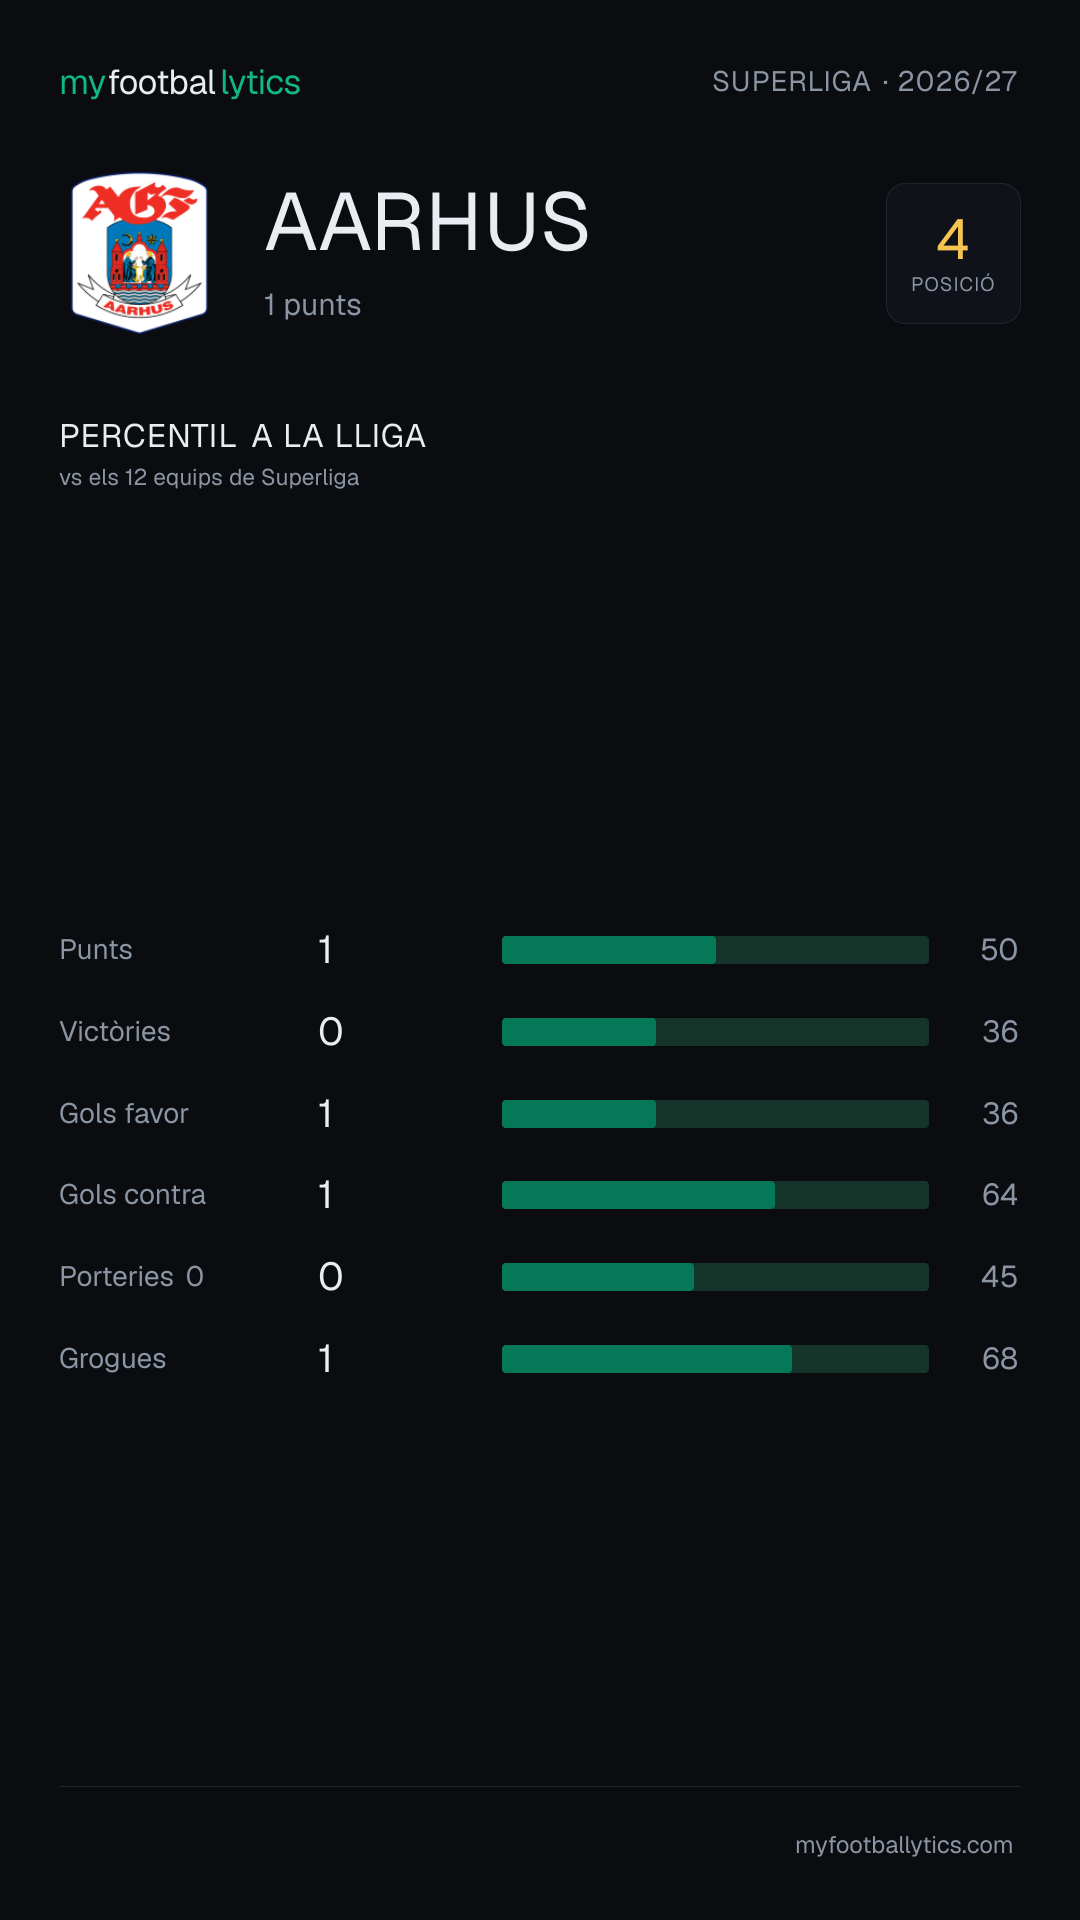Select the Gols favor row label
1080x1920 pixels.
click(x=124, y=1114)
